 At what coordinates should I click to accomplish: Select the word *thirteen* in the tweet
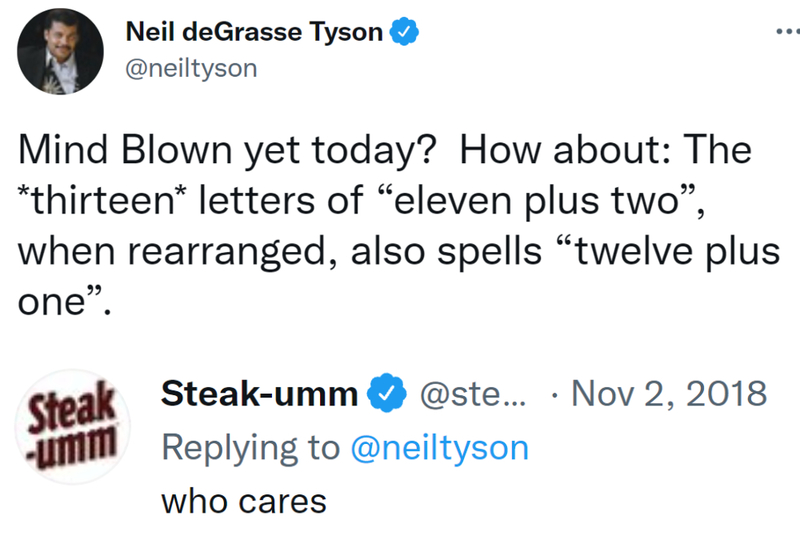pos(102,200)
